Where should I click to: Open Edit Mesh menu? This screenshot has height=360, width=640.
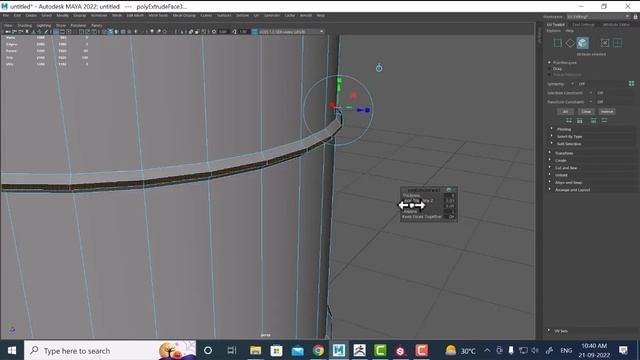pos(135,16)
